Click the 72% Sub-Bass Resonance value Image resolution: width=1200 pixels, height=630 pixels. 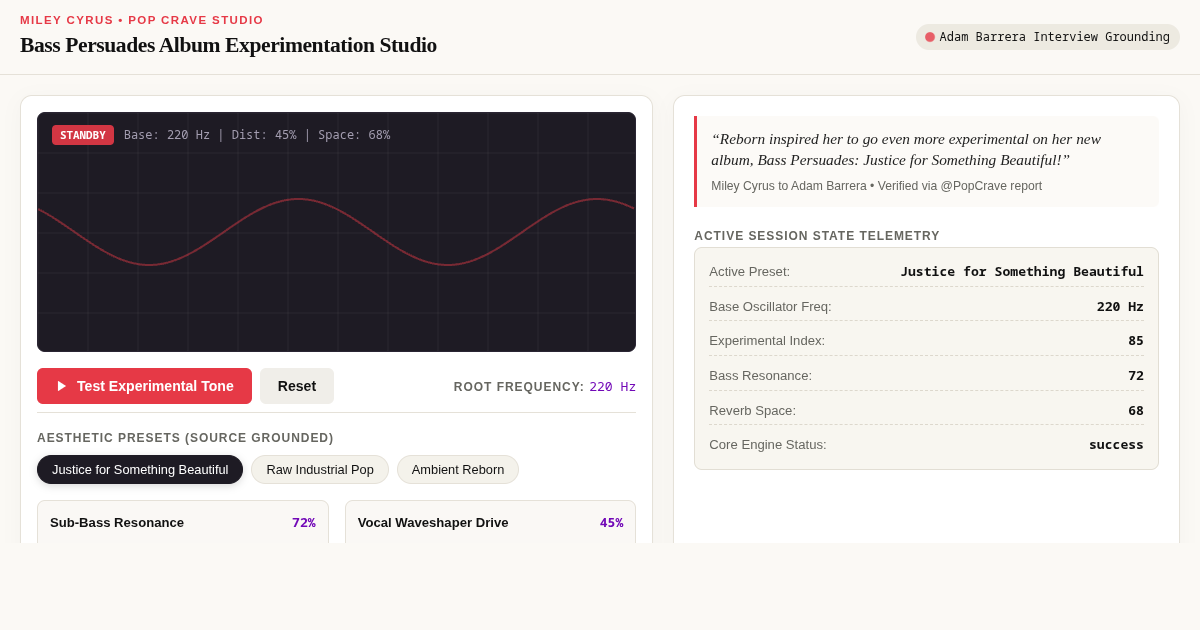304,522
